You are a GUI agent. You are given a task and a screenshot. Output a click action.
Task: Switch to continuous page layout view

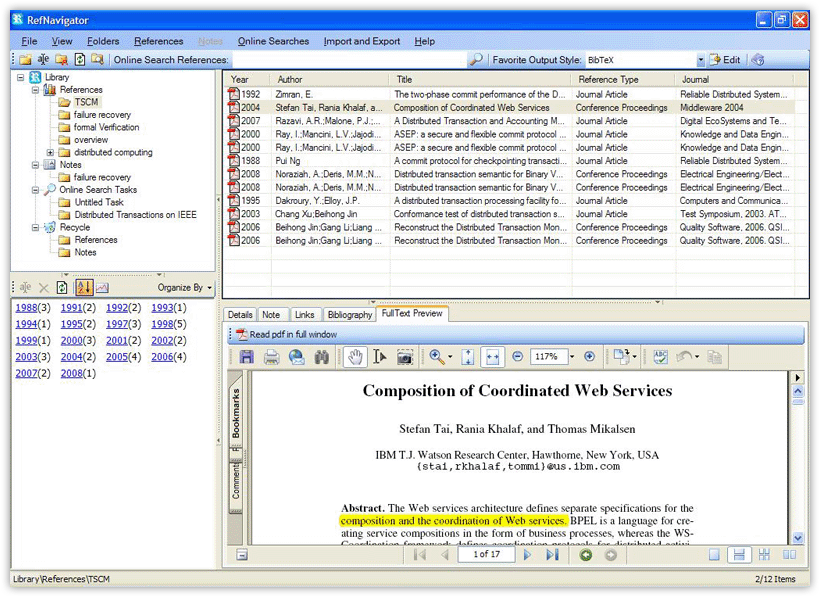(739, 555)
